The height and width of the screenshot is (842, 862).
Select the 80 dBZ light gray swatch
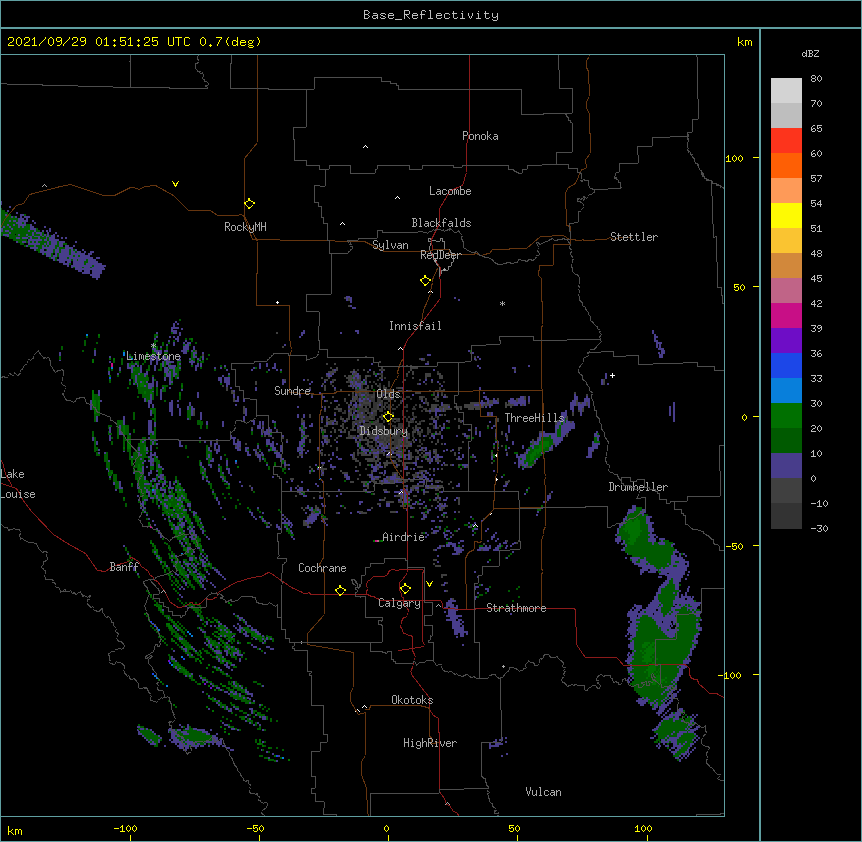pos(786,90)
